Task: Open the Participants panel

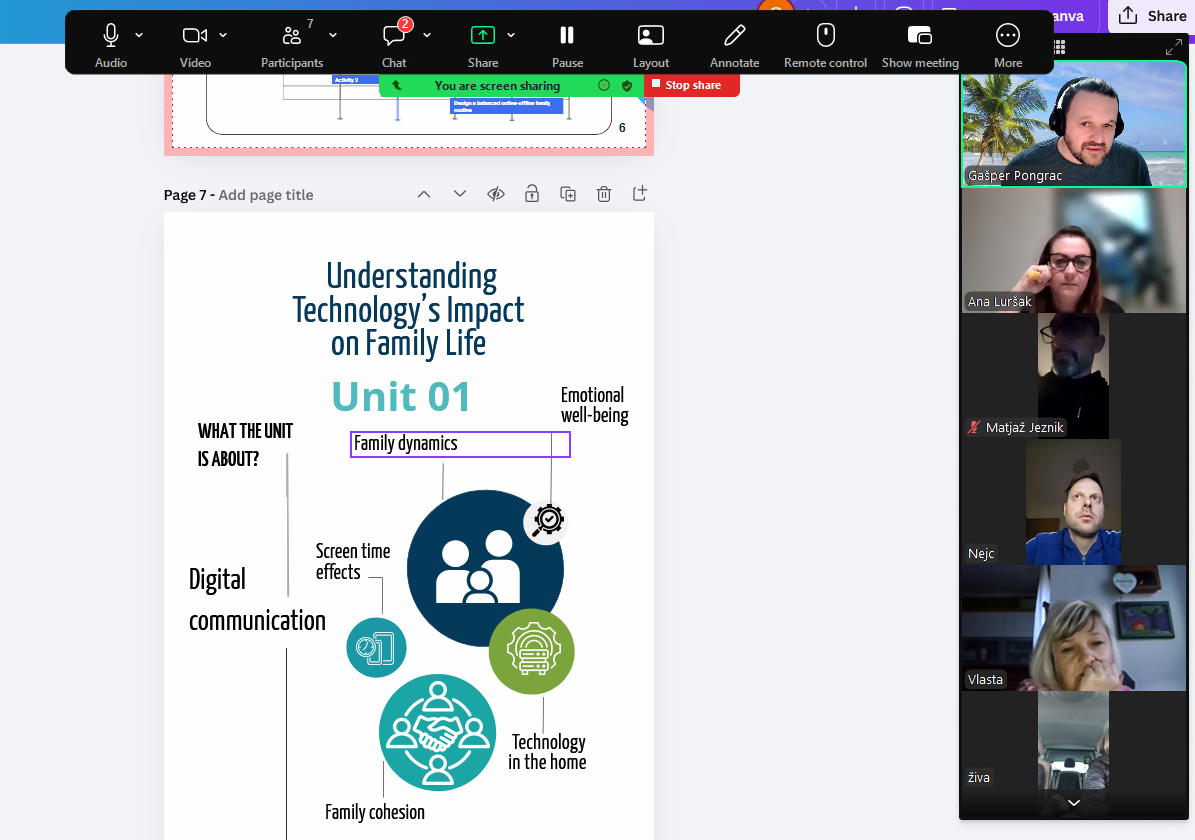Action: tap(292, 45)
